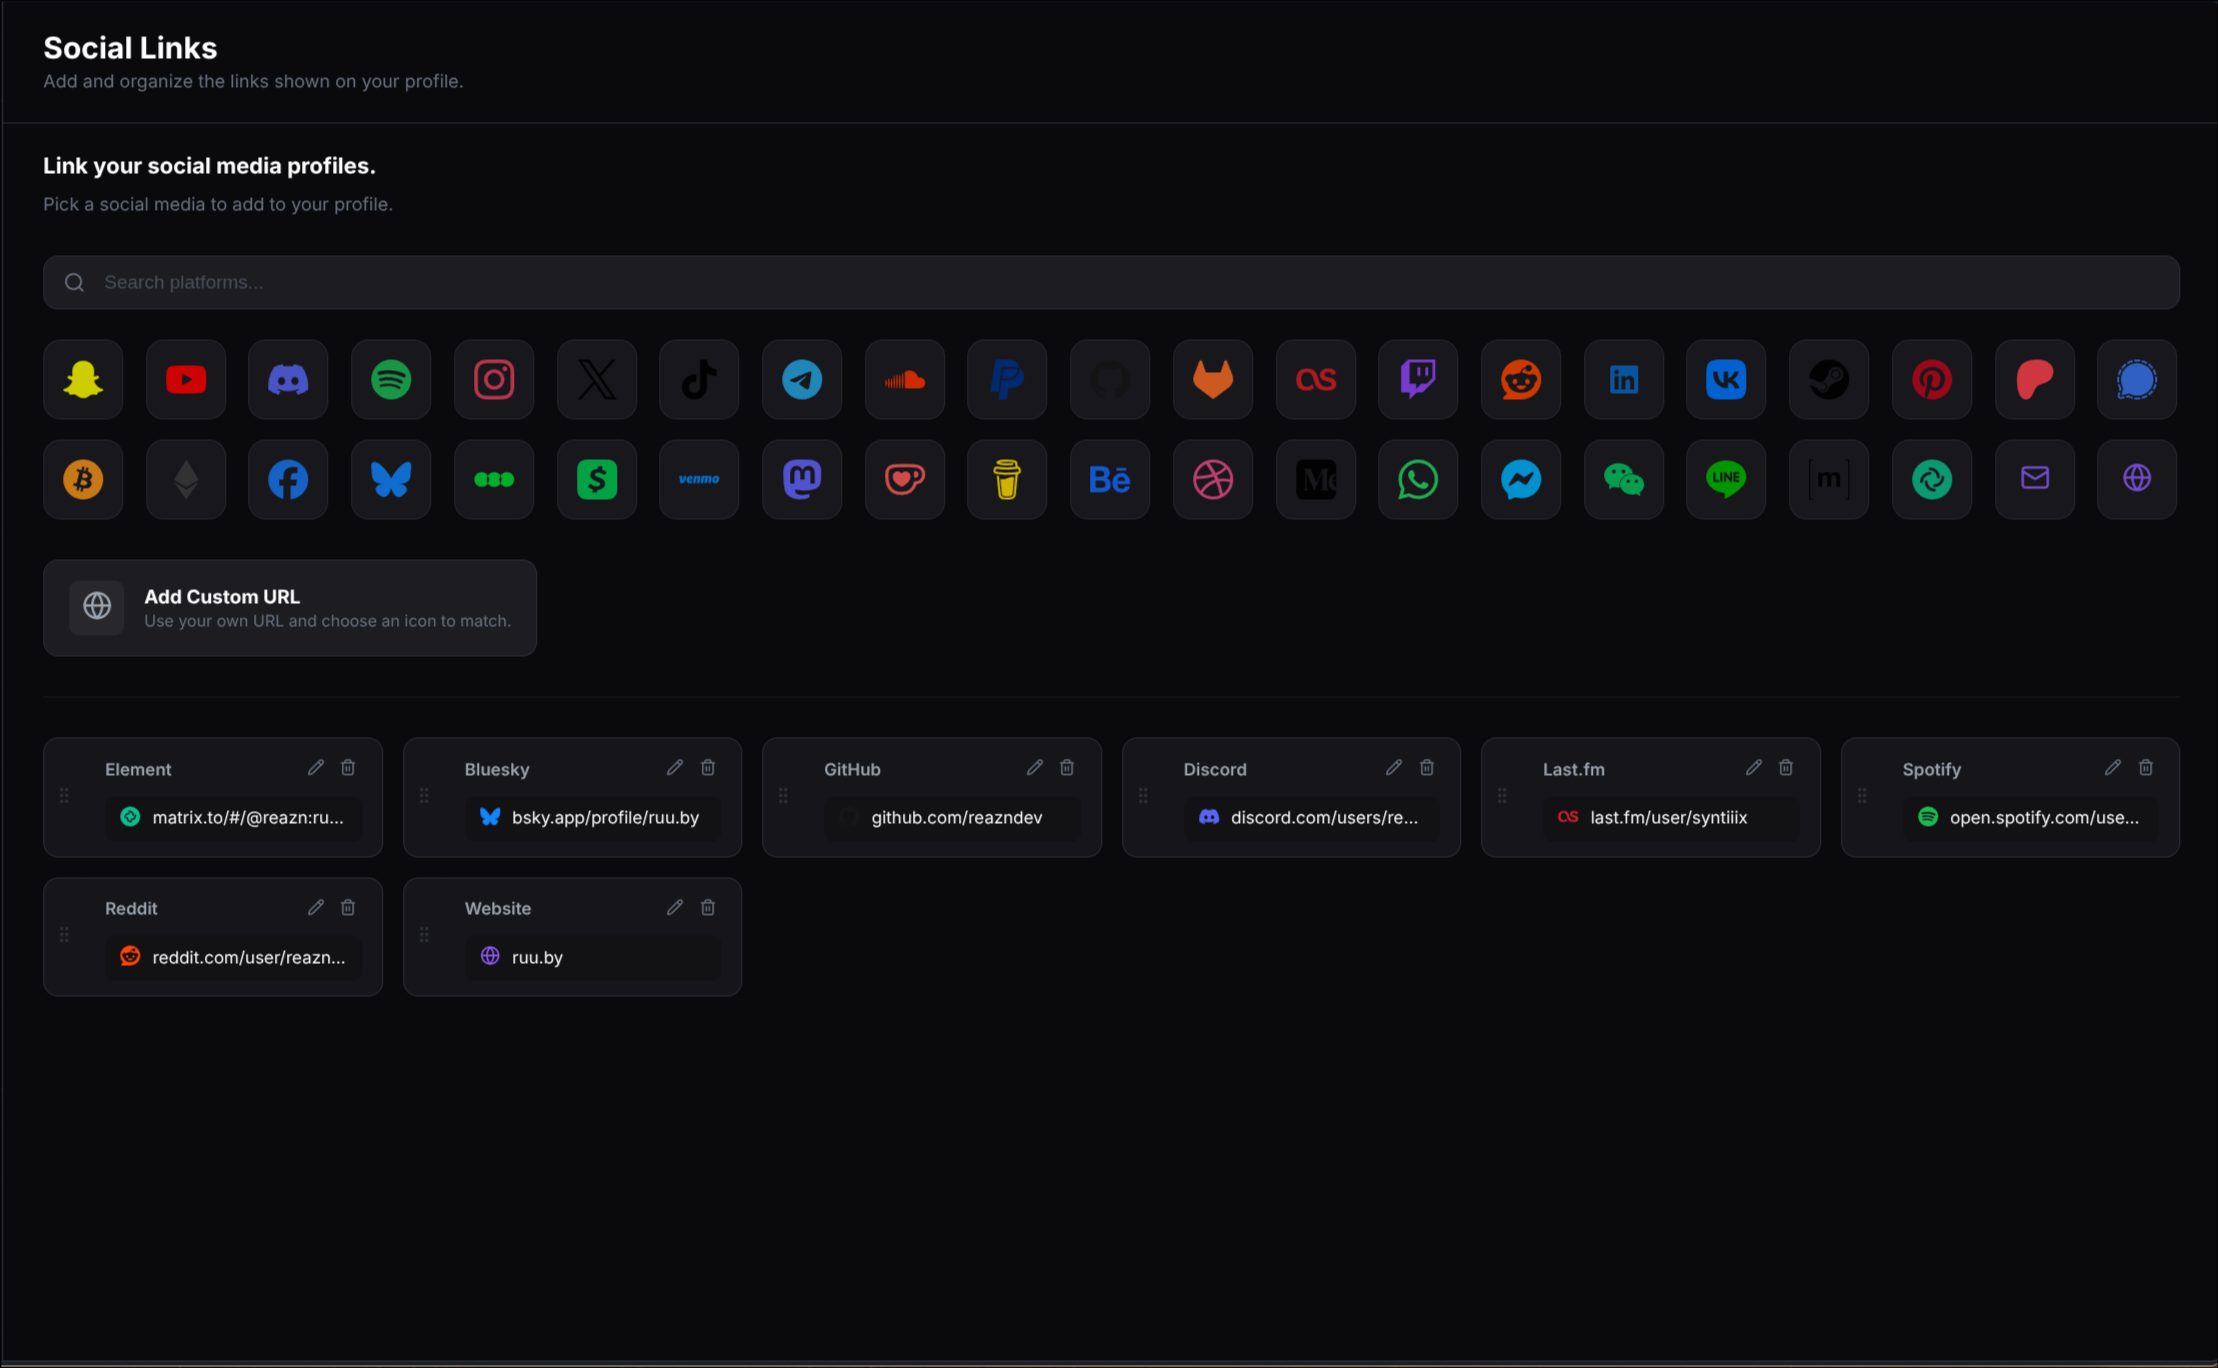Click the ruu.by URL text

(x=537, y=958)
